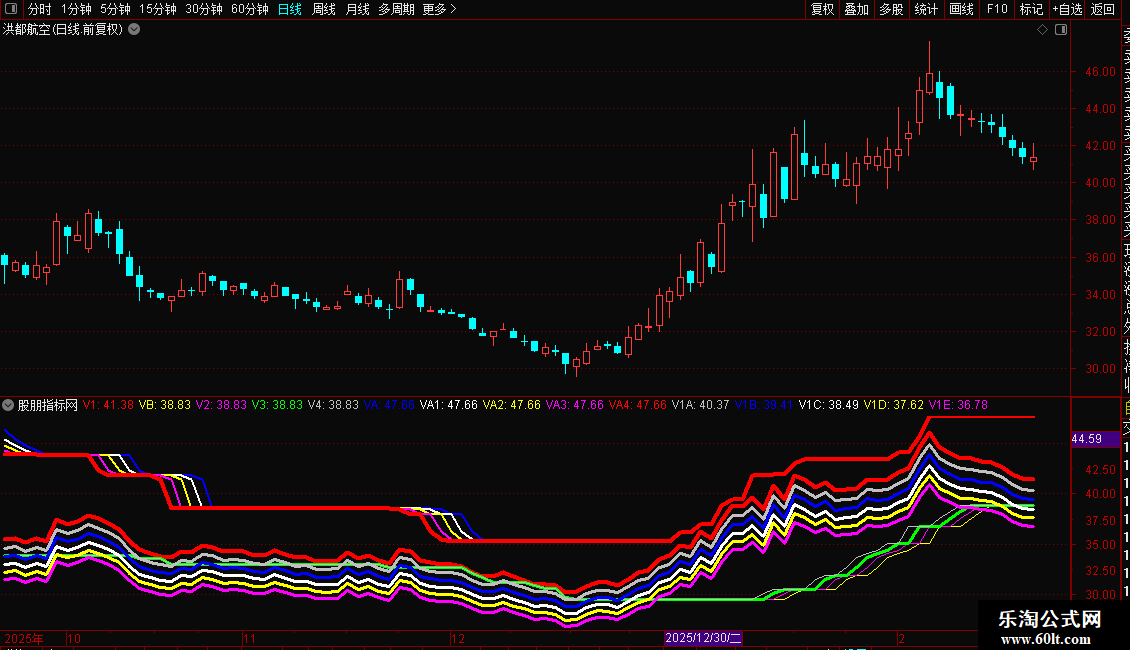Click the VA3: 47.66 indicator value
Image resolution: width=1130 pixels, height=650 pixels.
point(574,405)
